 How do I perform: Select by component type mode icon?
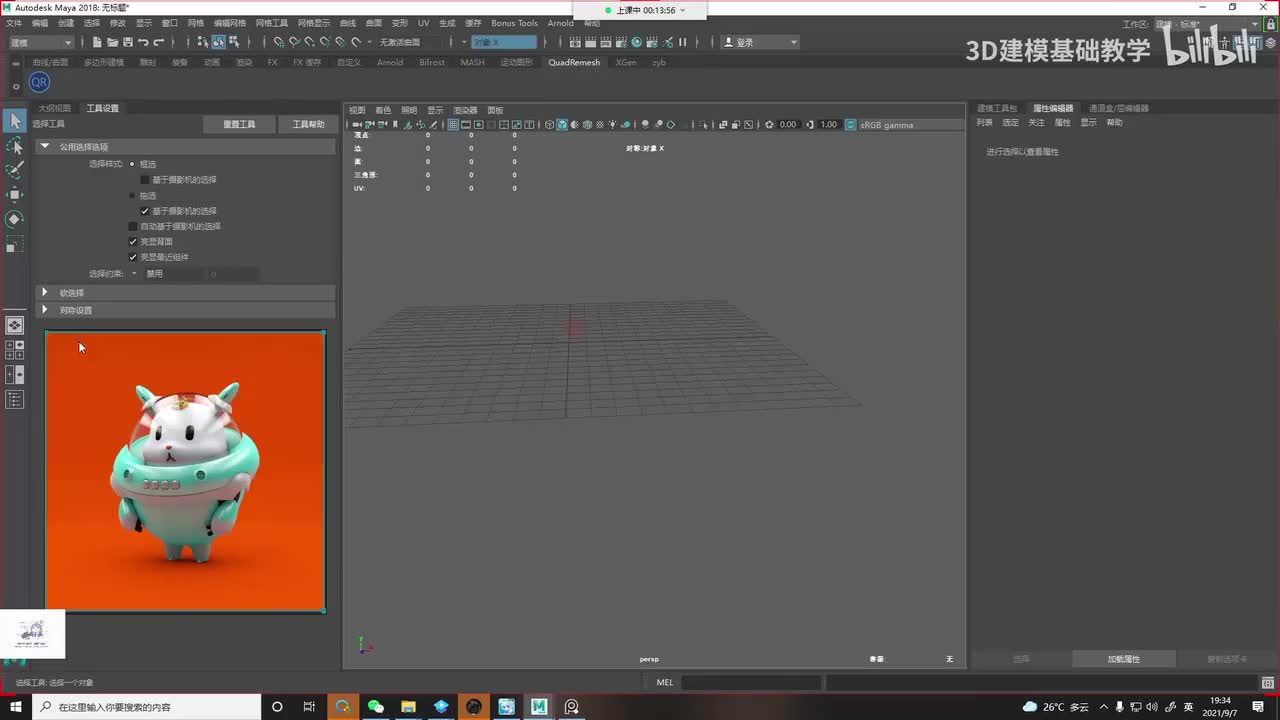pyautogui.click(x=234, y=42)
